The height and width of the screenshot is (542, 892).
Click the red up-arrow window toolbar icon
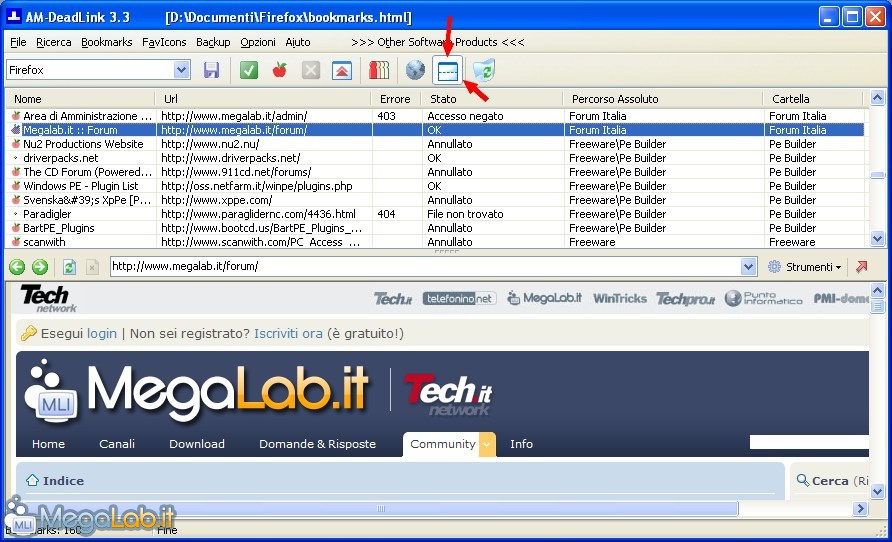(x=342, y=70)
